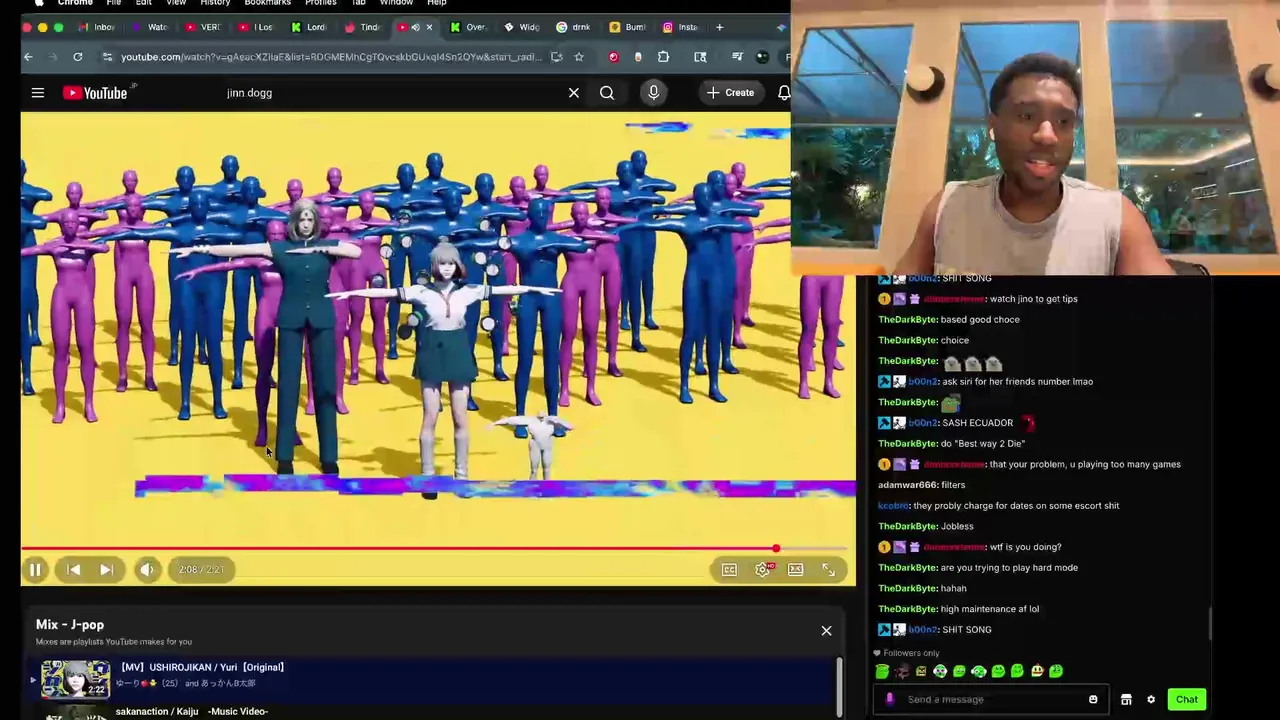Screen dimensions: 1280x720
Task: Click the Chrome address bar URL
Action: [331, 57]
